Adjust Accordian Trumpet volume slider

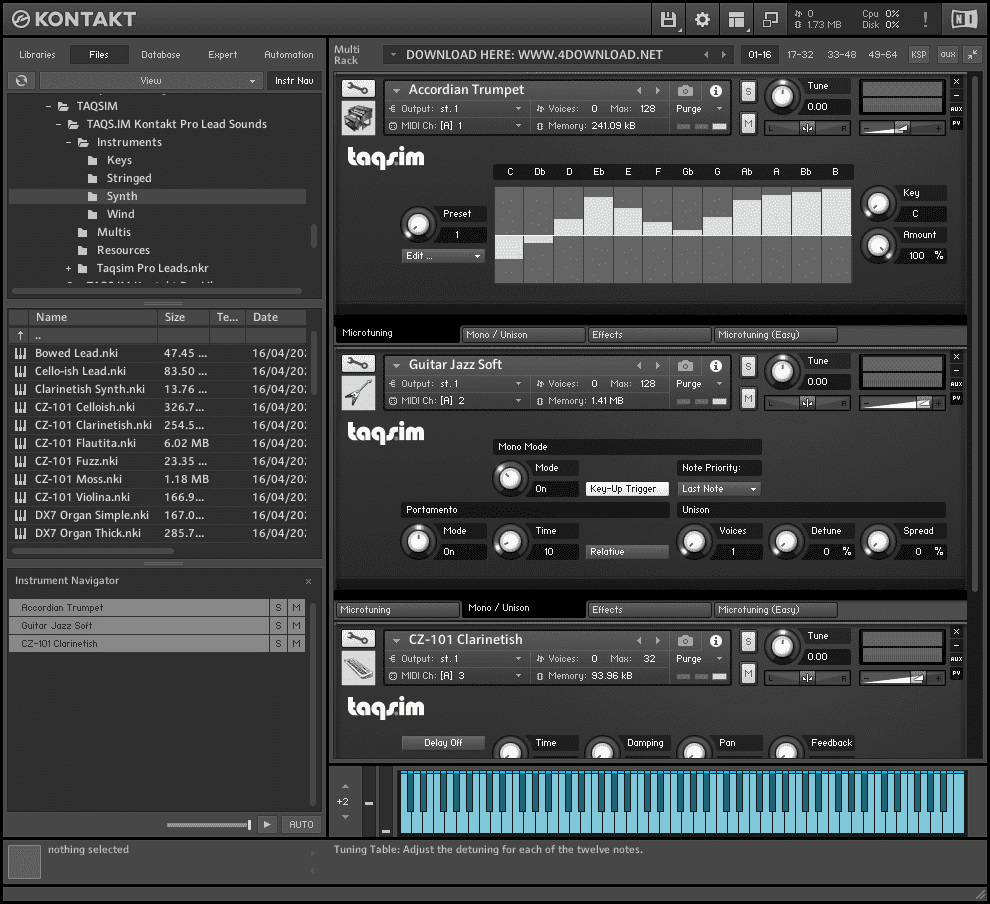(901, 128)
